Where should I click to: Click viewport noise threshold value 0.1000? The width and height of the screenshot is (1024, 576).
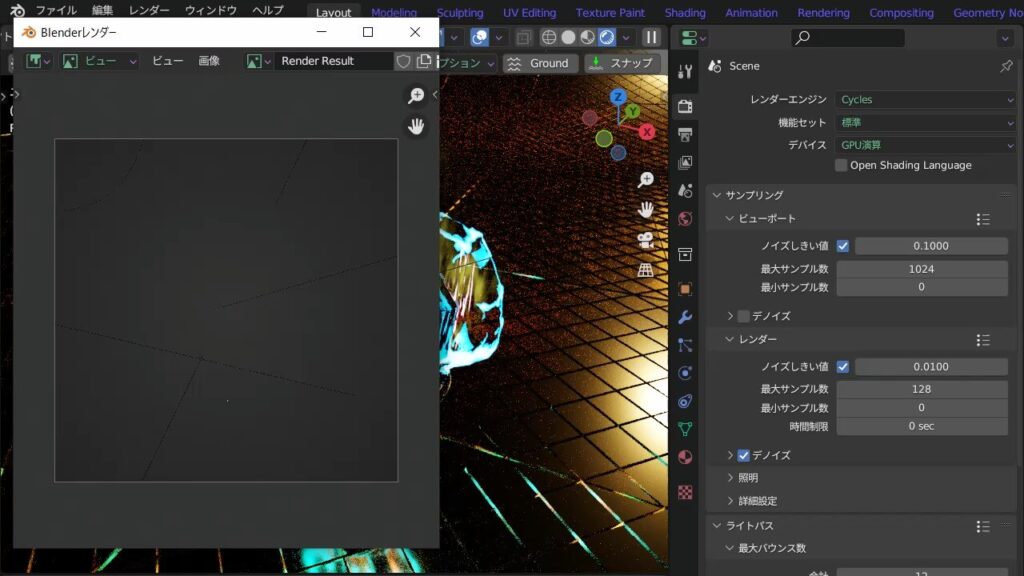(x=931, y=246)
